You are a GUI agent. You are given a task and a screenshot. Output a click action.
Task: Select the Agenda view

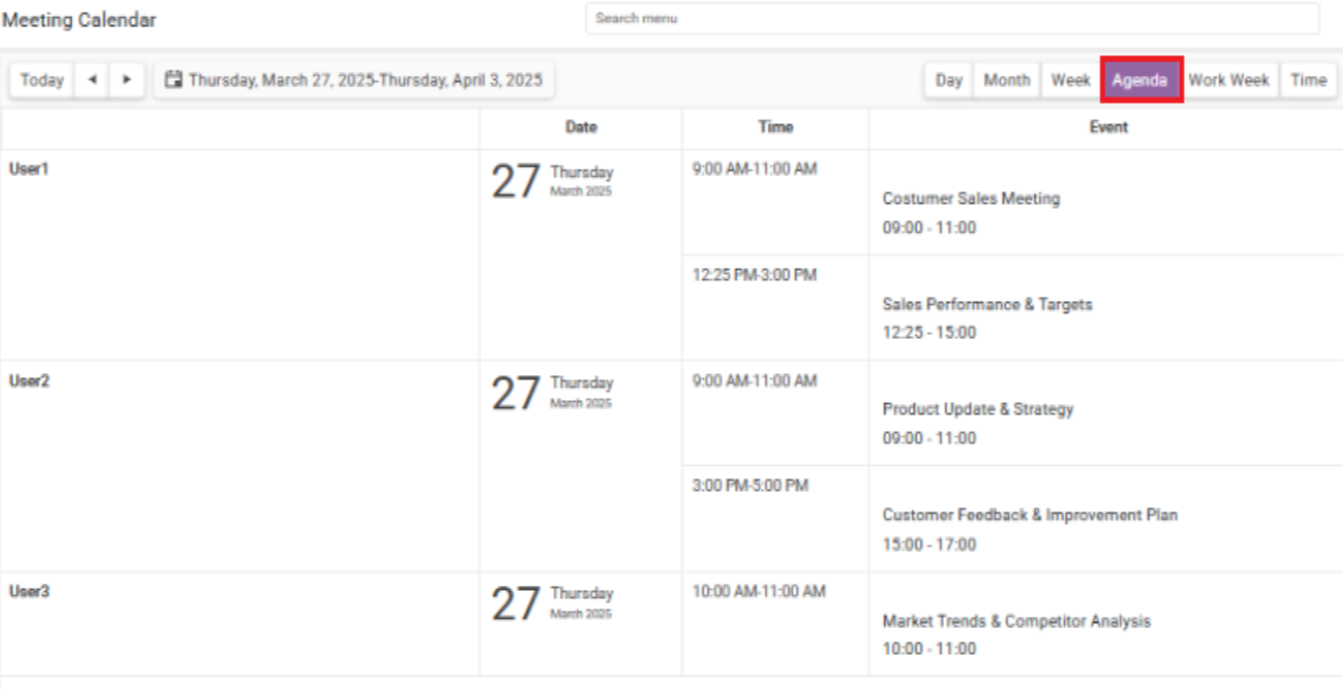1140,80
